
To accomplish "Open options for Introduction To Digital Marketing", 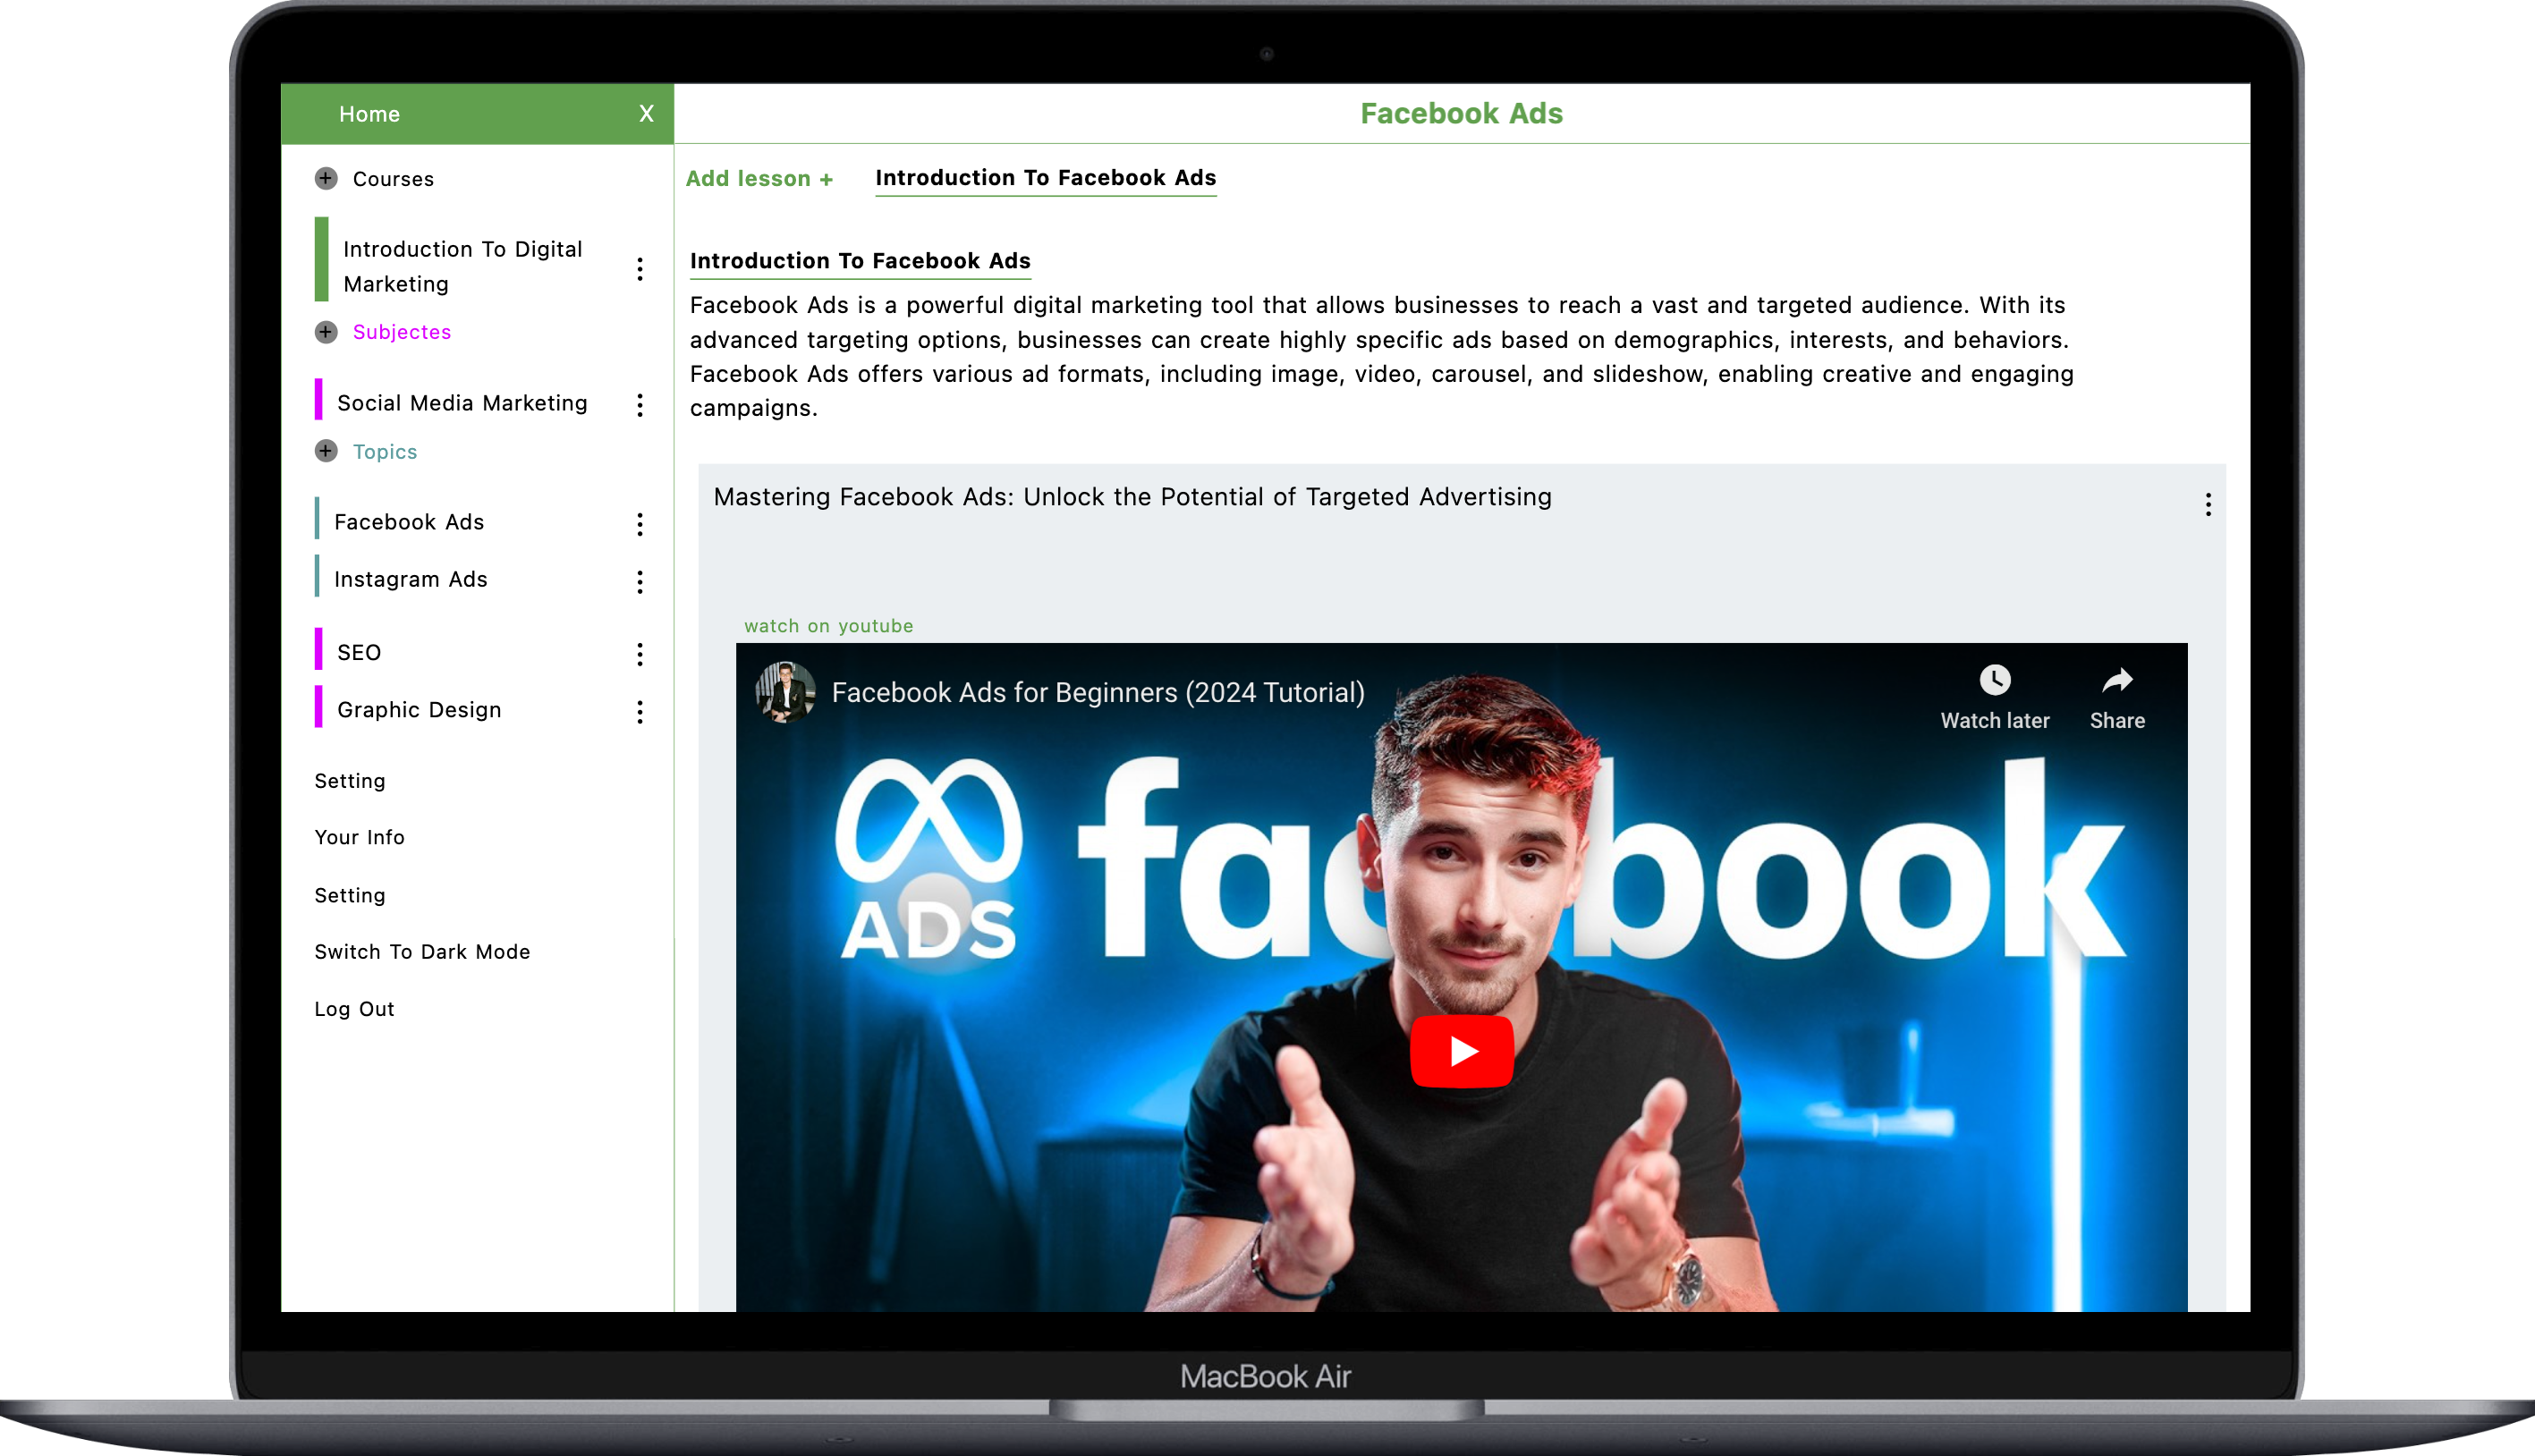I will [640, 268].
